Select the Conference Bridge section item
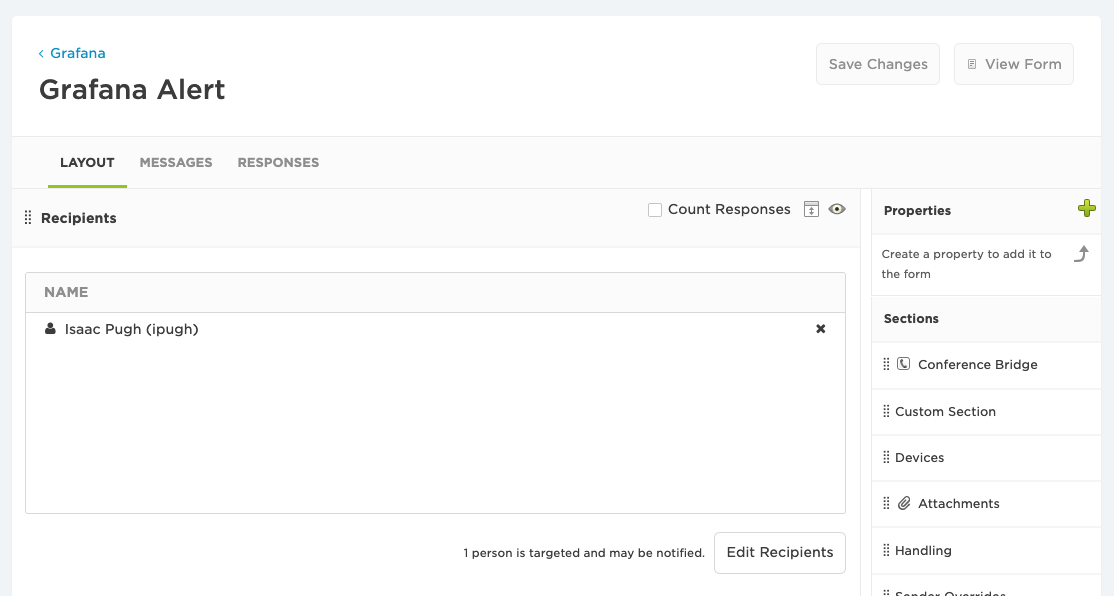 [x=986, y=365]
